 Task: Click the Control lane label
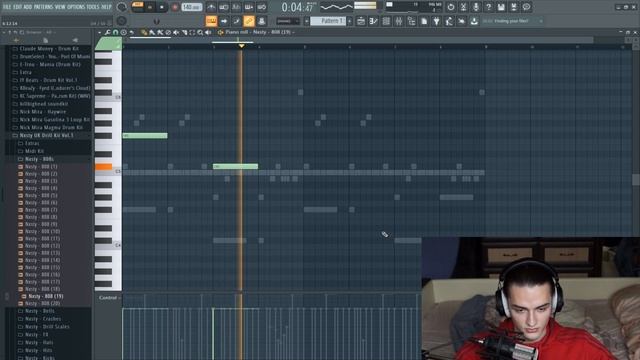[x=108, y=298]
